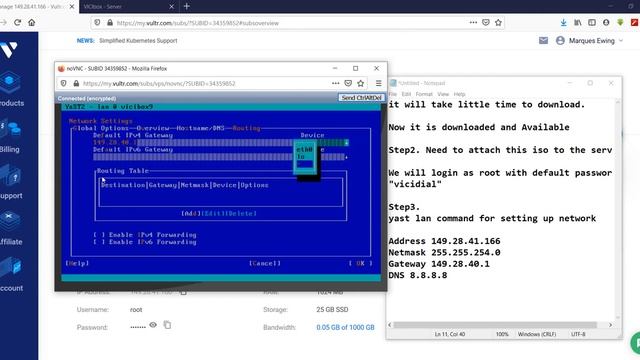Screen dimensions: 640x360
Task: Open the Simplified Kubernetes Support news link
Action: tap(138, 41)
